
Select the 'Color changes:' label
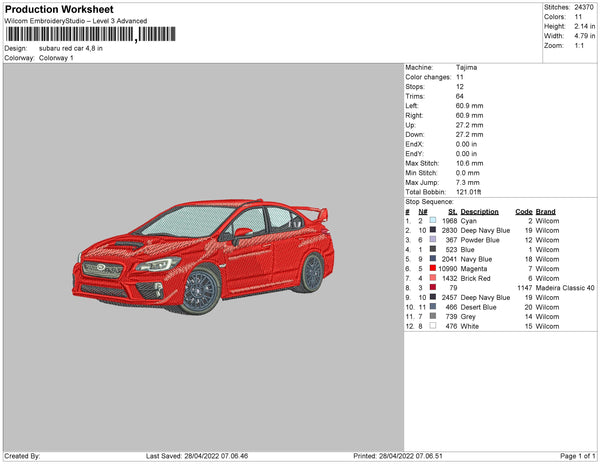tap(429, 77)
